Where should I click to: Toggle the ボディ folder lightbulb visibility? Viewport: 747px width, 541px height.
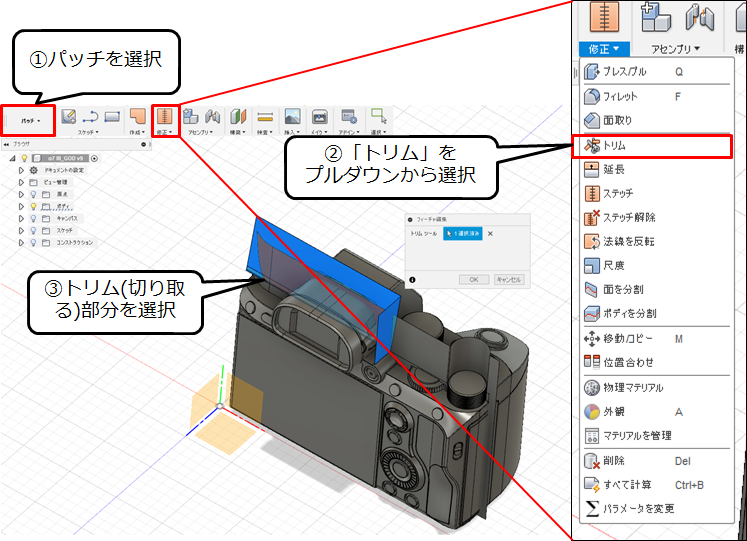[x=33, y=206]
